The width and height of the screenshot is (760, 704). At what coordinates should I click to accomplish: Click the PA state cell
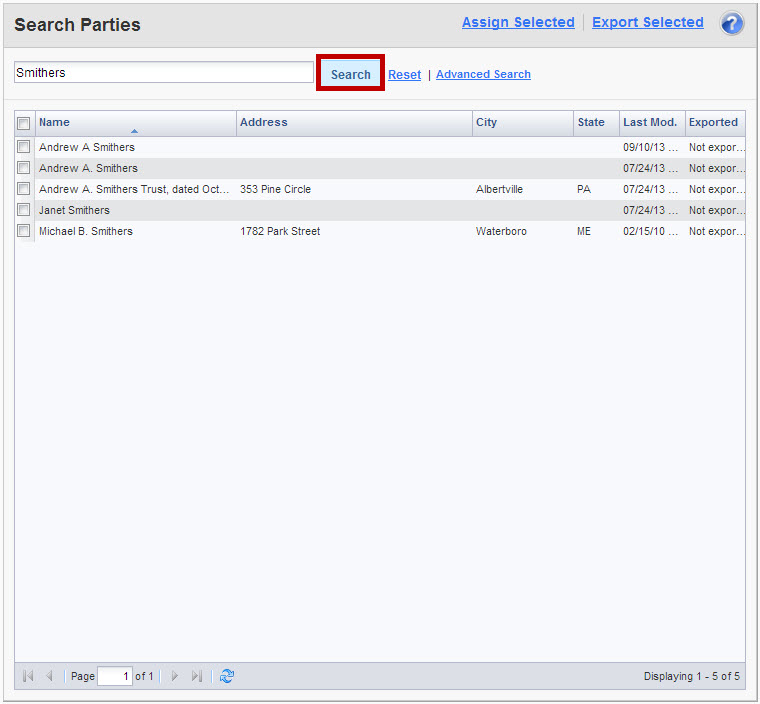coord(597,189)
